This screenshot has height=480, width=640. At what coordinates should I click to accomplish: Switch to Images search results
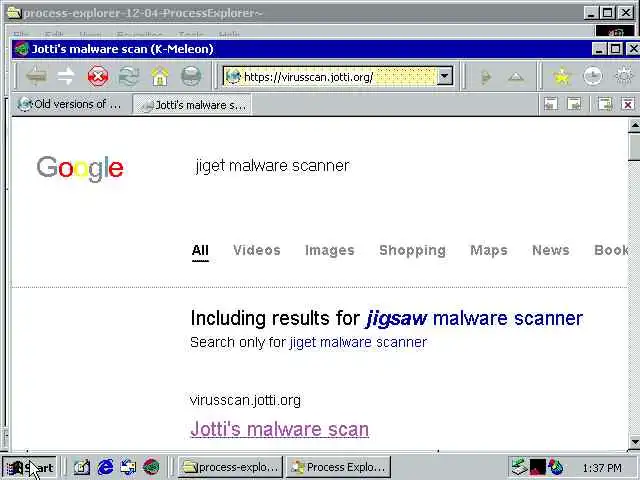click(x=330, y=250)
